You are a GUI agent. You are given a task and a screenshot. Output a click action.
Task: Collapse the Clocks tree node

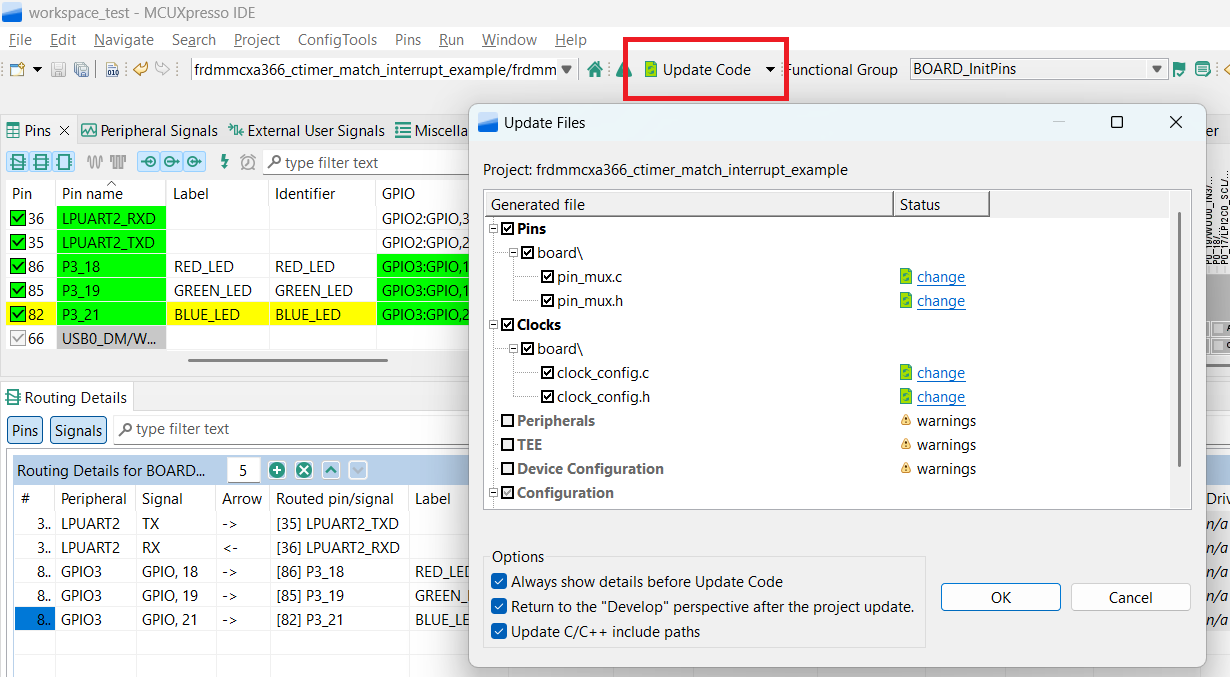[494, 325]
